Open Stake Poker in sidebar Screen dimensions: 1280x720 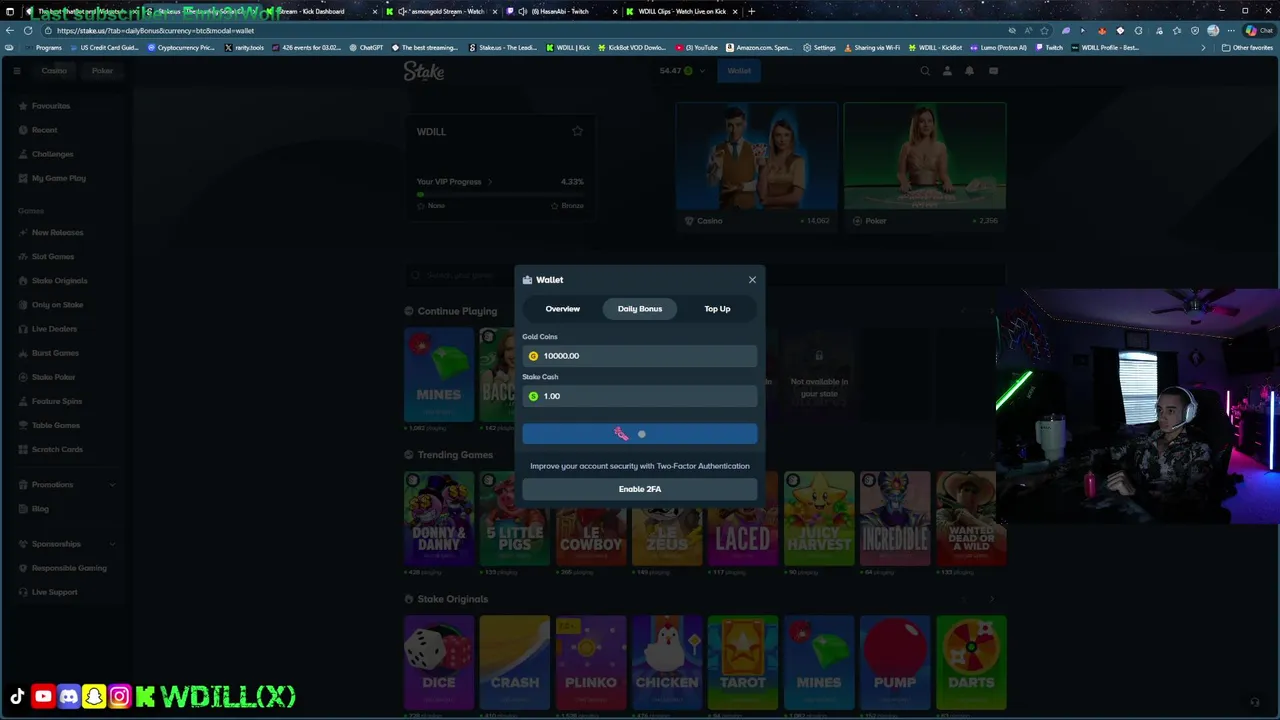(53, 377)
